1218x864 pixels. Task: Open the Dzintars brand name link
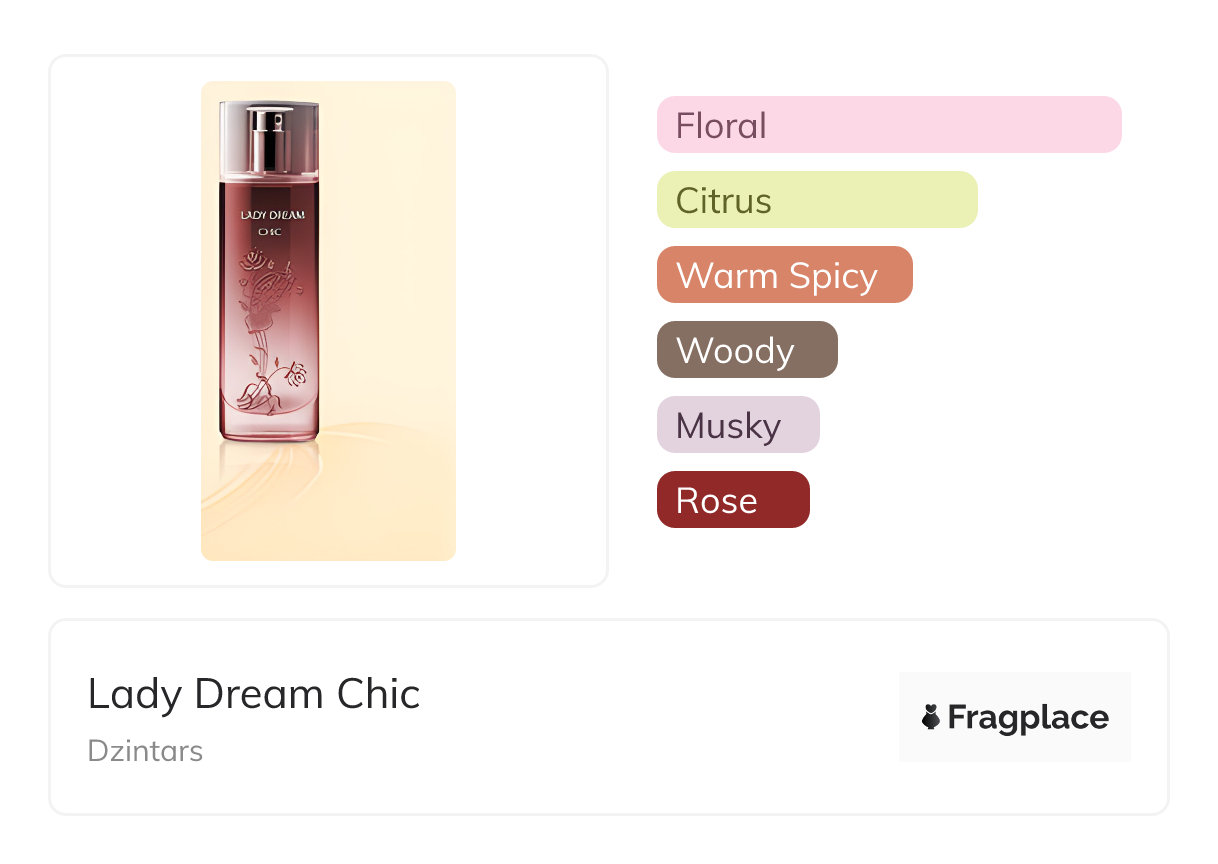tap(145, 750)
